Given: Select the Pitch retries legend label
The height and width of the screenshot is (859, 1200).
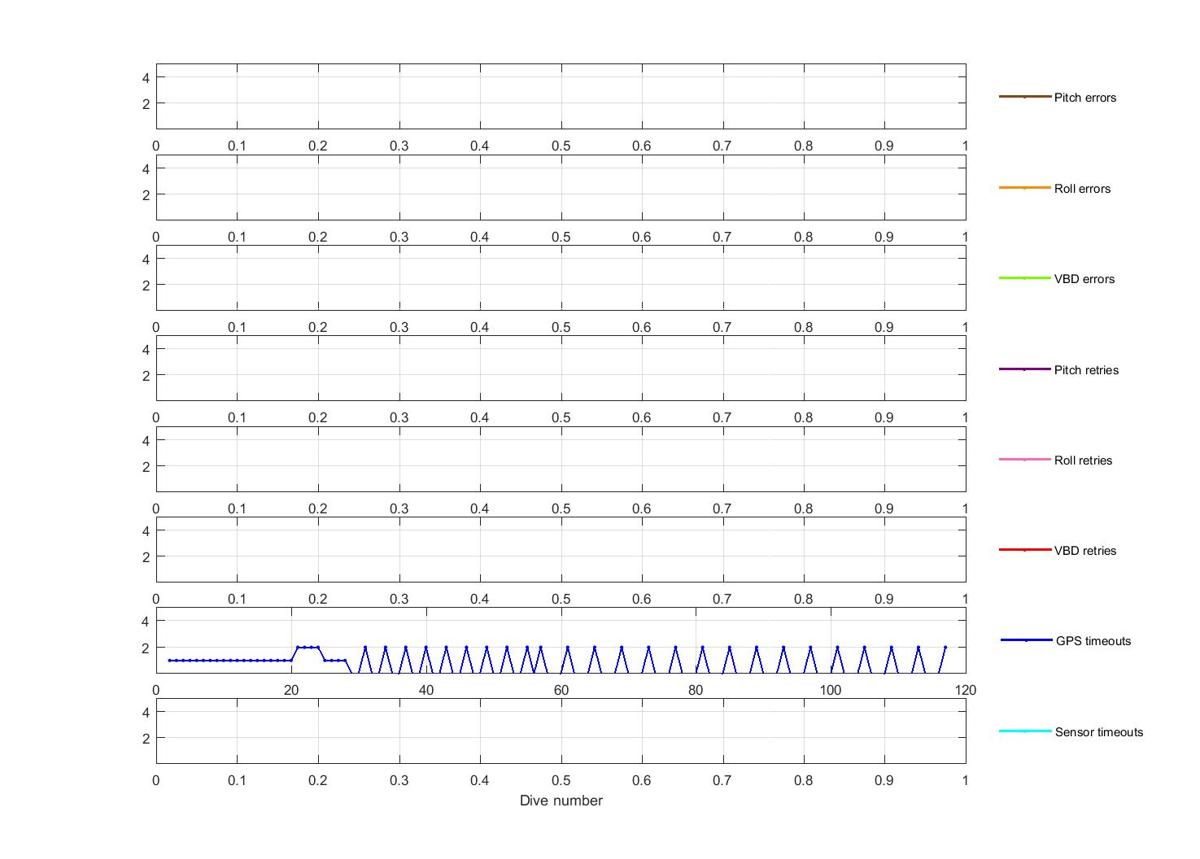Looking at the screenshot, I should 1086,370.
